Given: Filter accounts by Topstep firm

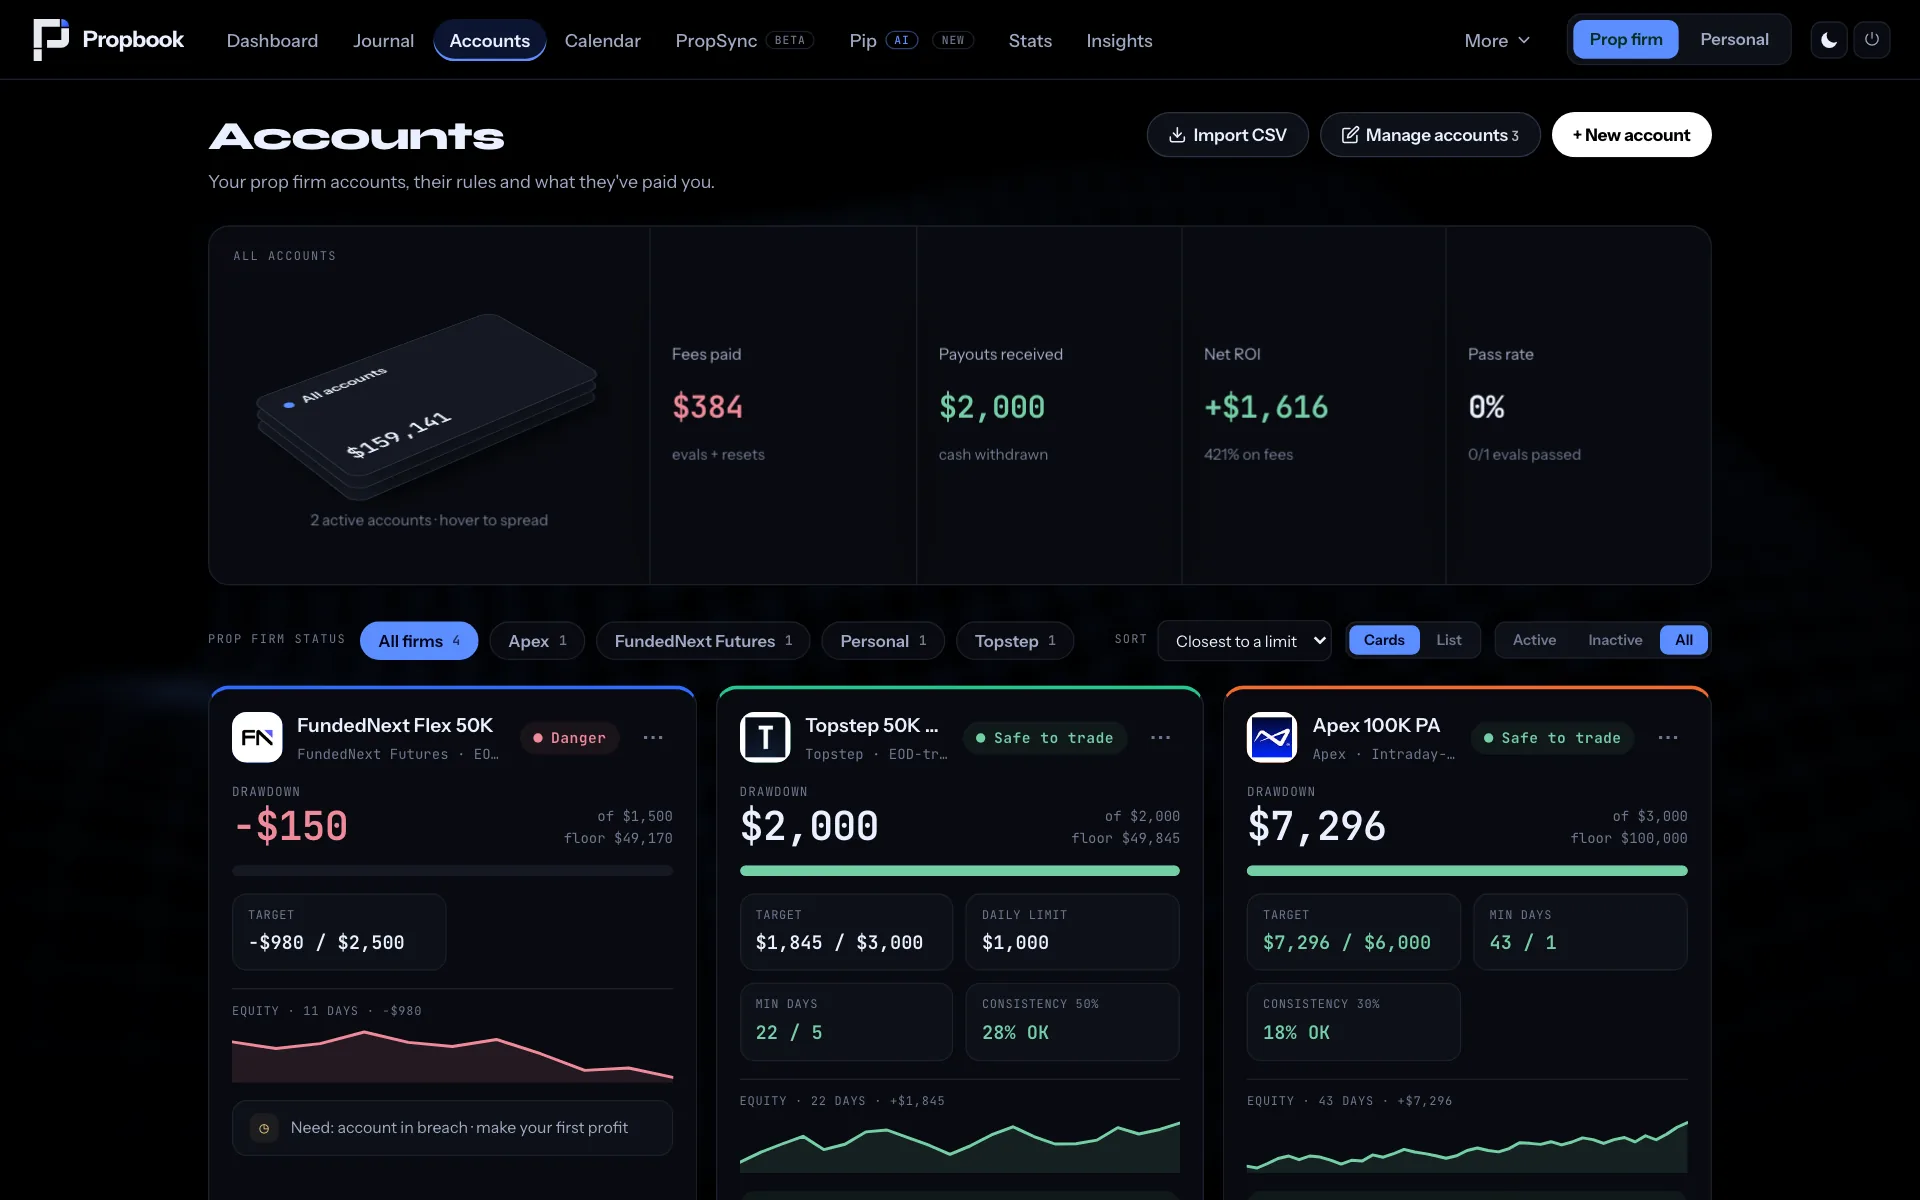Looking at the screenshot, I should pyautogui.click(x=1015, y=641).
